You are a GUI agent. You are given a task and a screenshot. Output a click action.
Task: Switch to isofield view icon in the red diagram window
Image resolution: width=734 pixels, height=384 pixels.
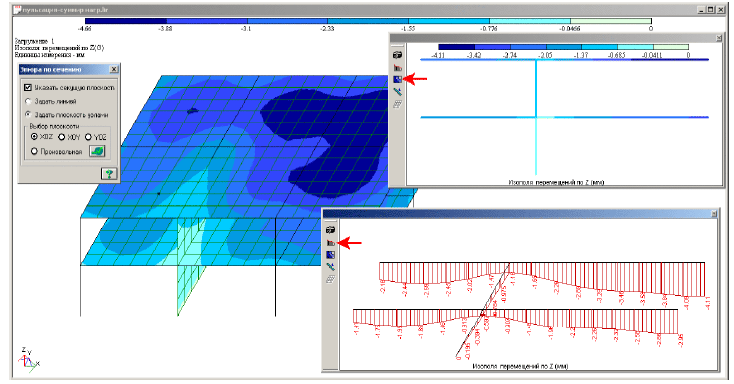(x=330, y=255)
